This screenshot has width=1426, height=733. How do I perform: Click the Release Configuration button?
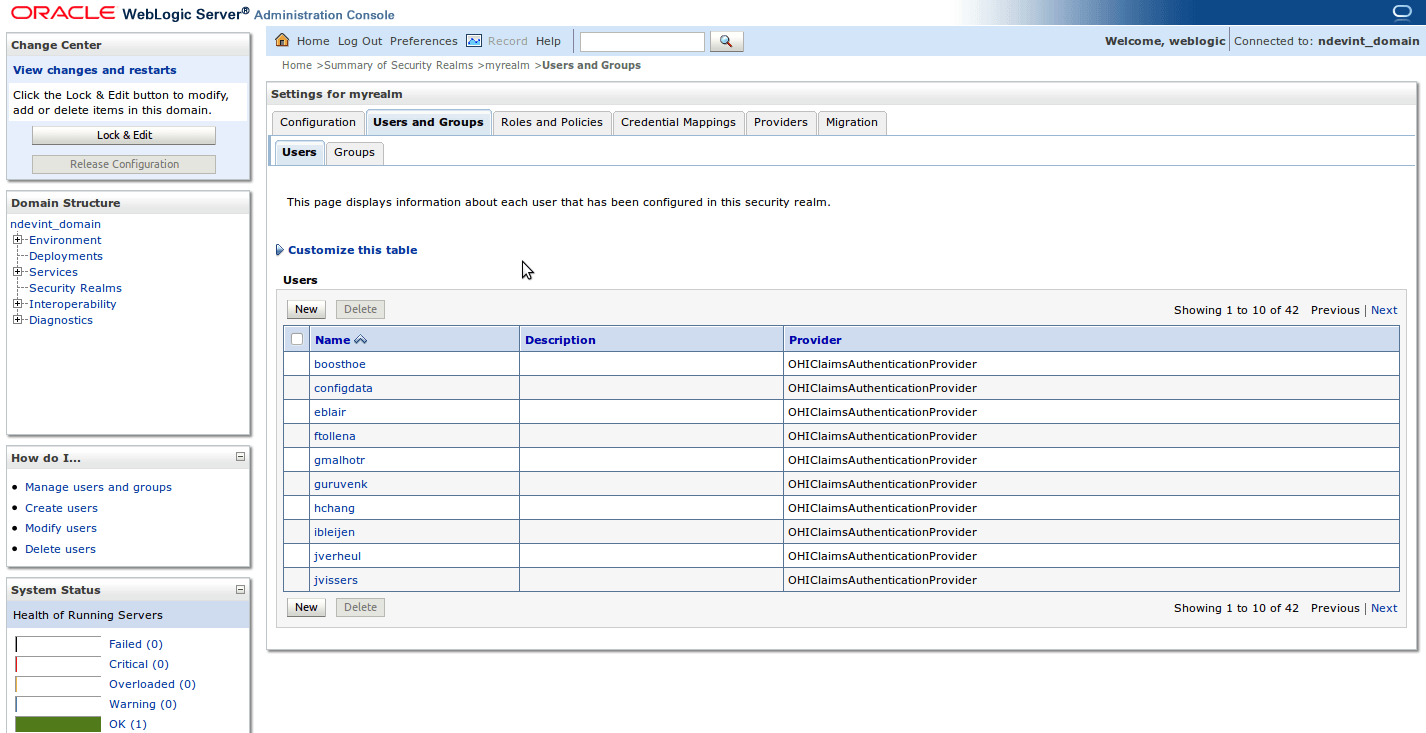(x=124, y=164)
